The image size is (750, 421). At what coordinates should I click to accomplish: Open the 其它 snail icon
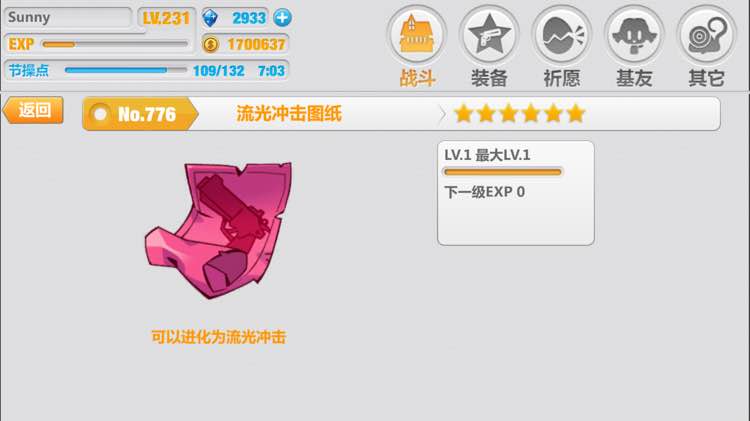[707, 34]
